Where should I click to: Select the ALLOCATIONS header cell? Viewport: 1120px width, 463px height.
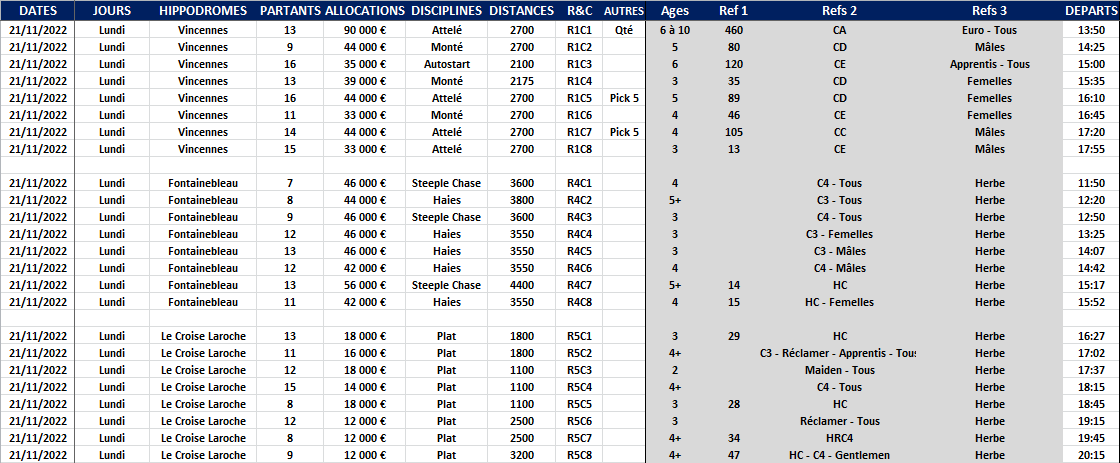(364, 11)
